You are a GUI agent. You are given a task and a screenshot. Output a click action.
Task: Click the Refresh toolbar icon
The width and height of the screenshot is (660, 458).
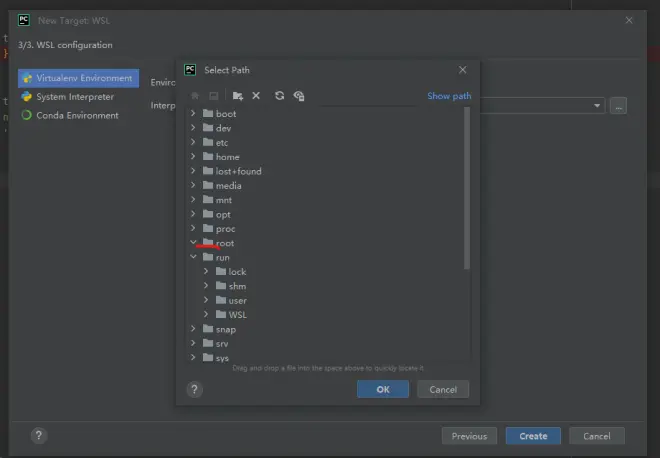tap(280, 96)
